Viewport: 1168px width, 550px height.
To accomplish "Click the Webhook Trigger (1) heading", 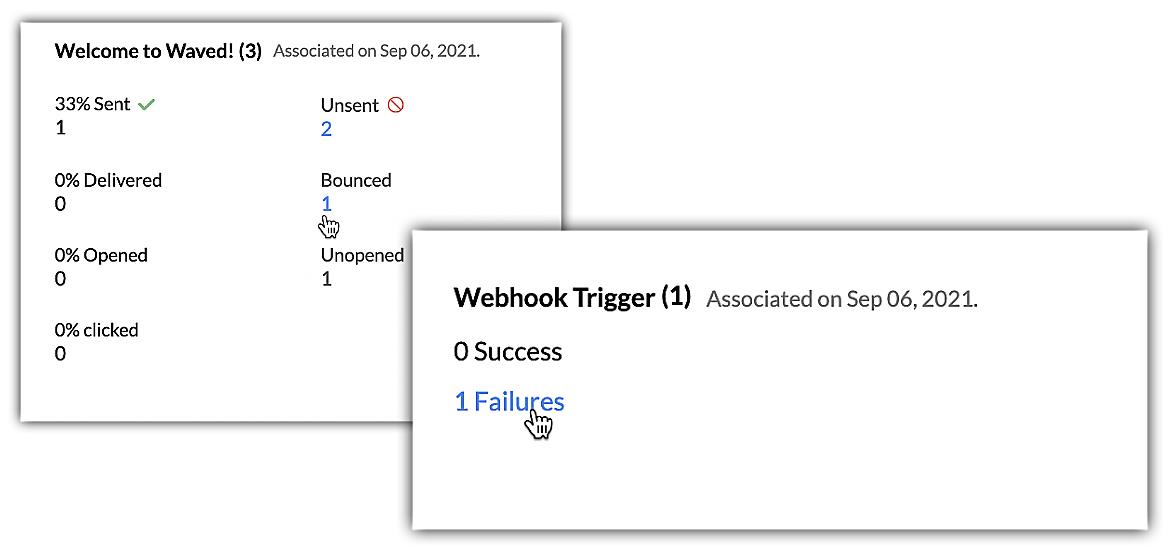I will coord(572,297).
